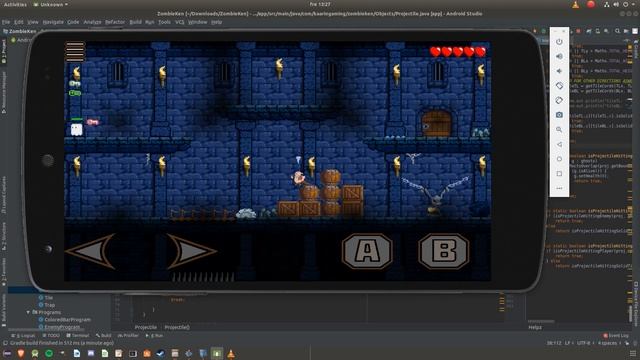Image resolution: width=640 pixels, height=360 pixels.
Task: Rotate emulator right using second rotate icon
Action: pyautogui.click(x=559, y=100)
